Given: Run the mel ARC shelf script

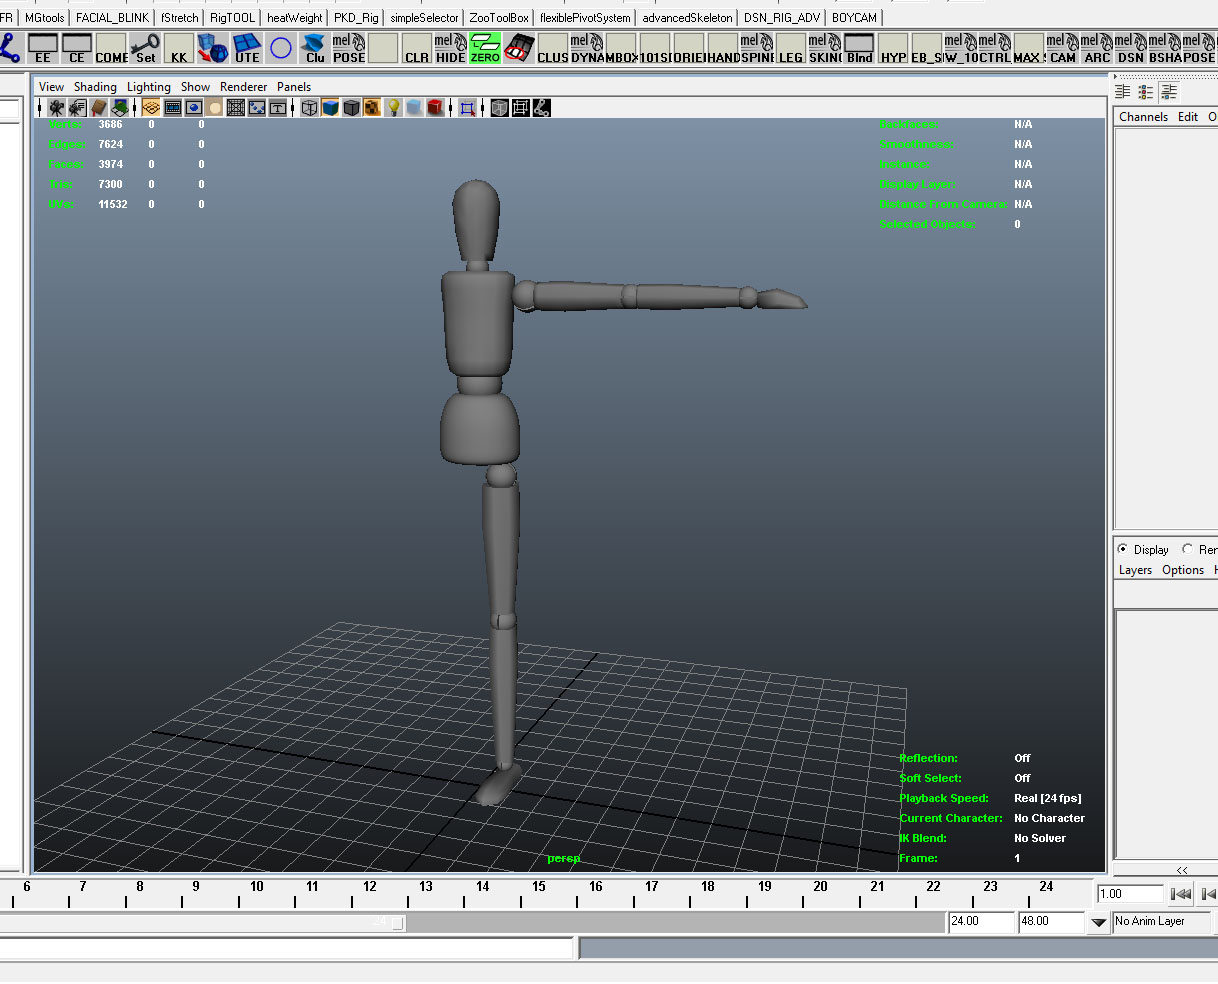Looking at the screenshot, I should (1097, 48).
